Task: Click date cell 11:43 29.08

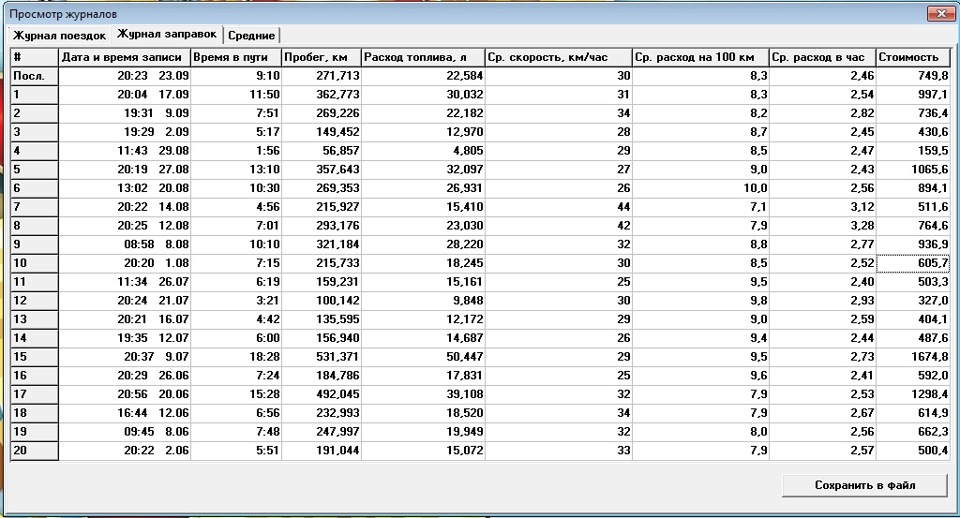Action: point(124,151)
